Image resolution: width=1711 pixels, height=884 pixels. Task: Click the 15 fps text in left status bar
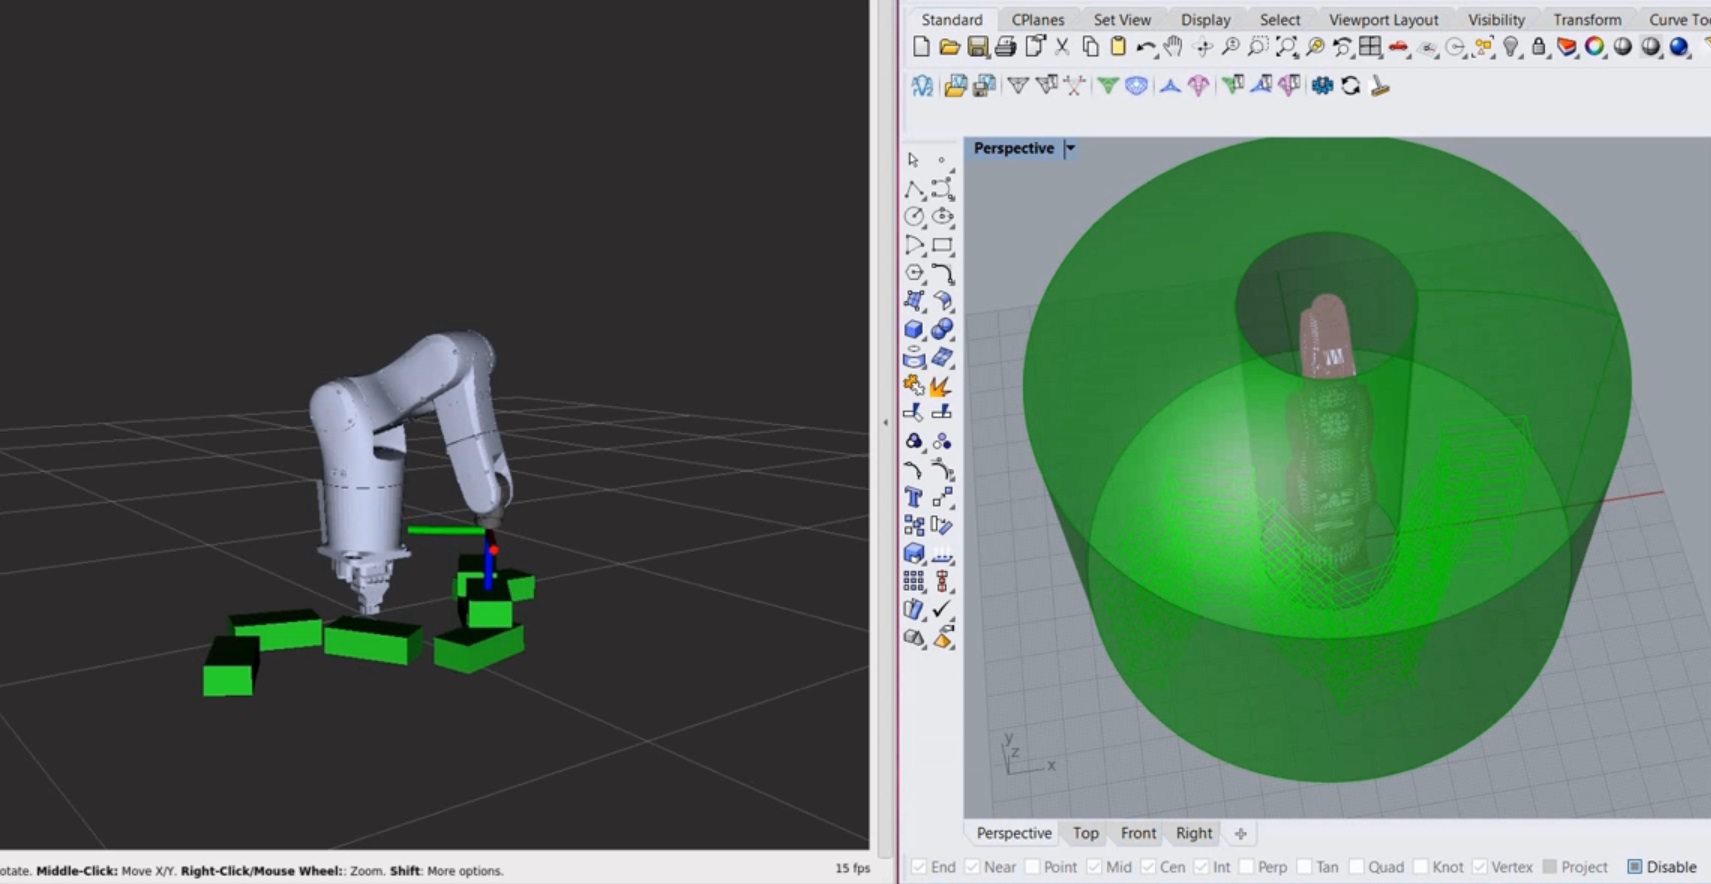point(852,869)
